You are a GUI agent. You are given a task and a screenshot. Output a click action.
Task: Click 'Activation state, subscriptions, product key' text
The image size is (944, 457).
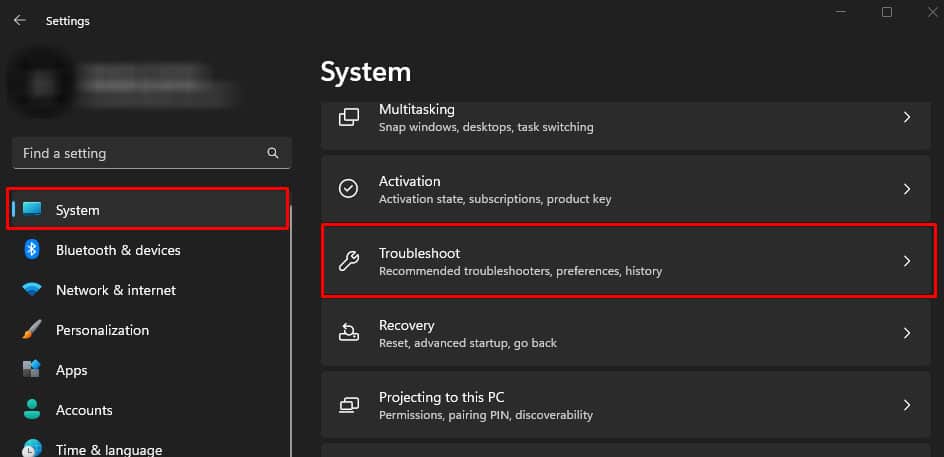[495, 199]
